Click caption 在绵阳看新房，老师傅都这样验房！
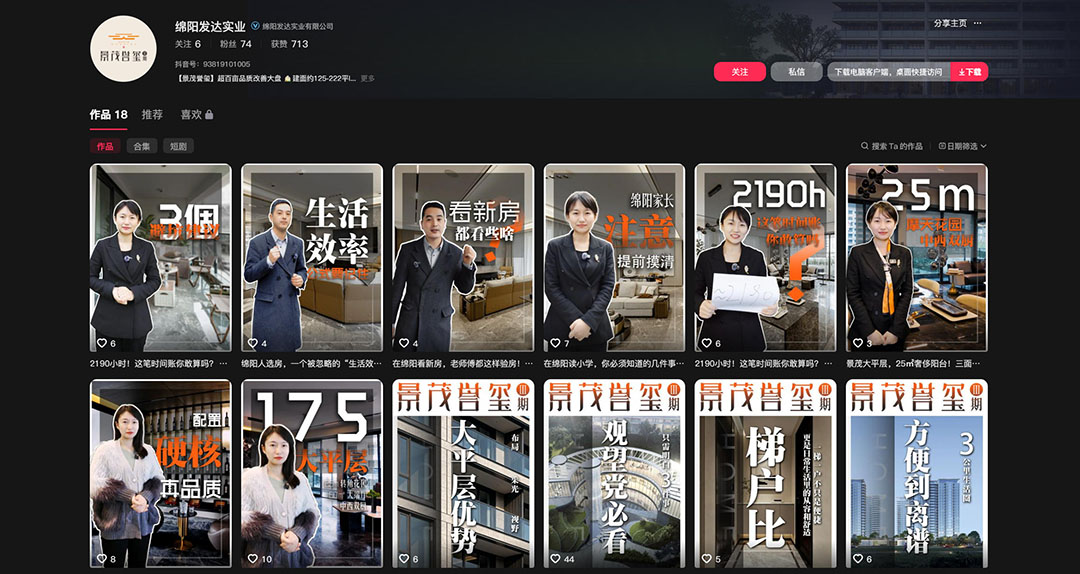The height and width of the screenshot is (574, 1080). click(462, 363)
